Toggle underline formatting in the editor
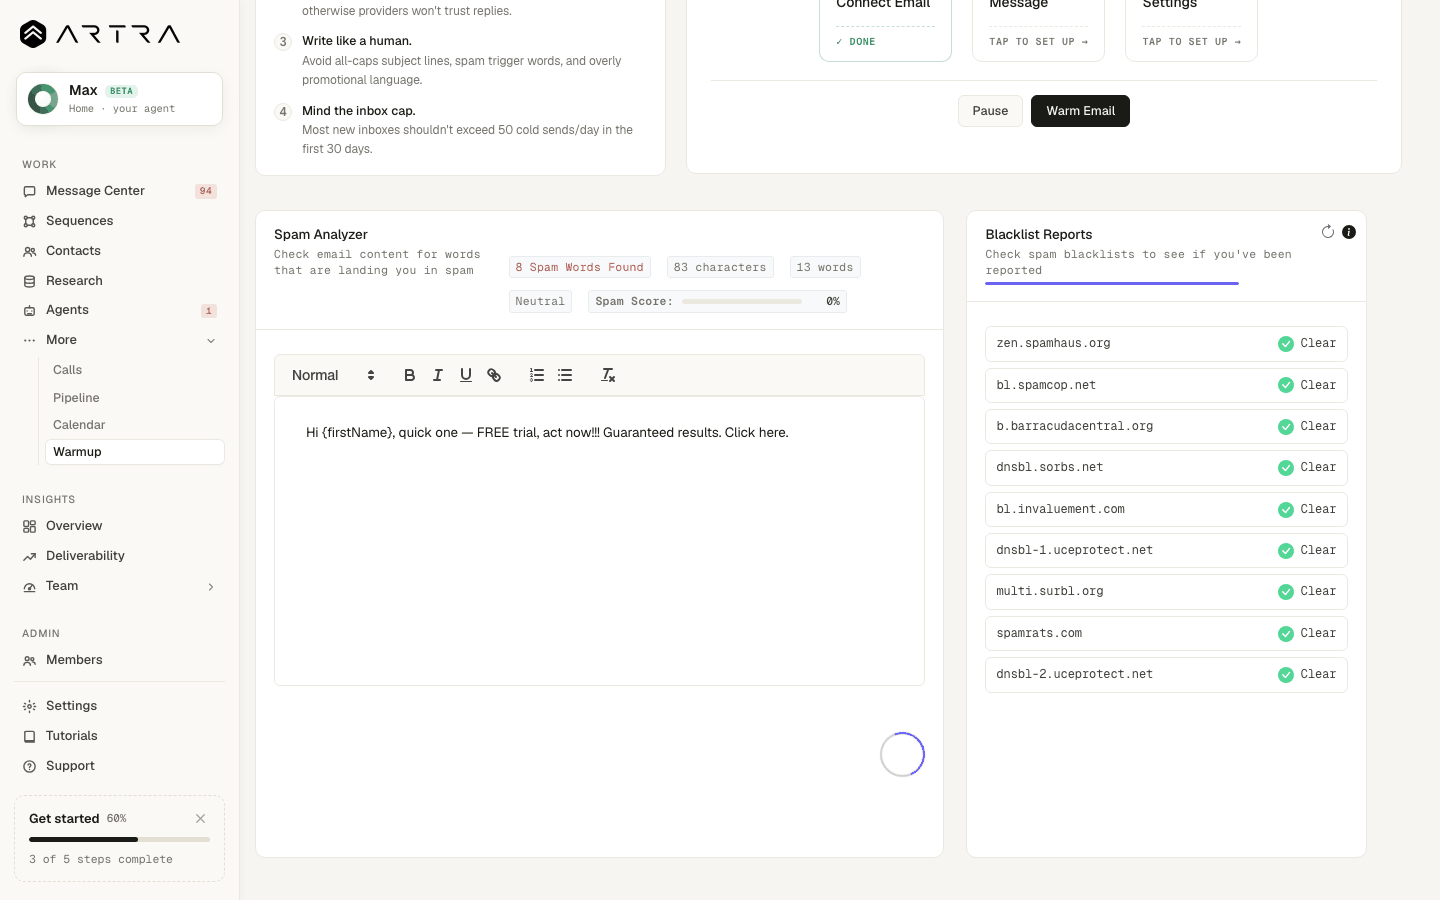 pos(465,375)
